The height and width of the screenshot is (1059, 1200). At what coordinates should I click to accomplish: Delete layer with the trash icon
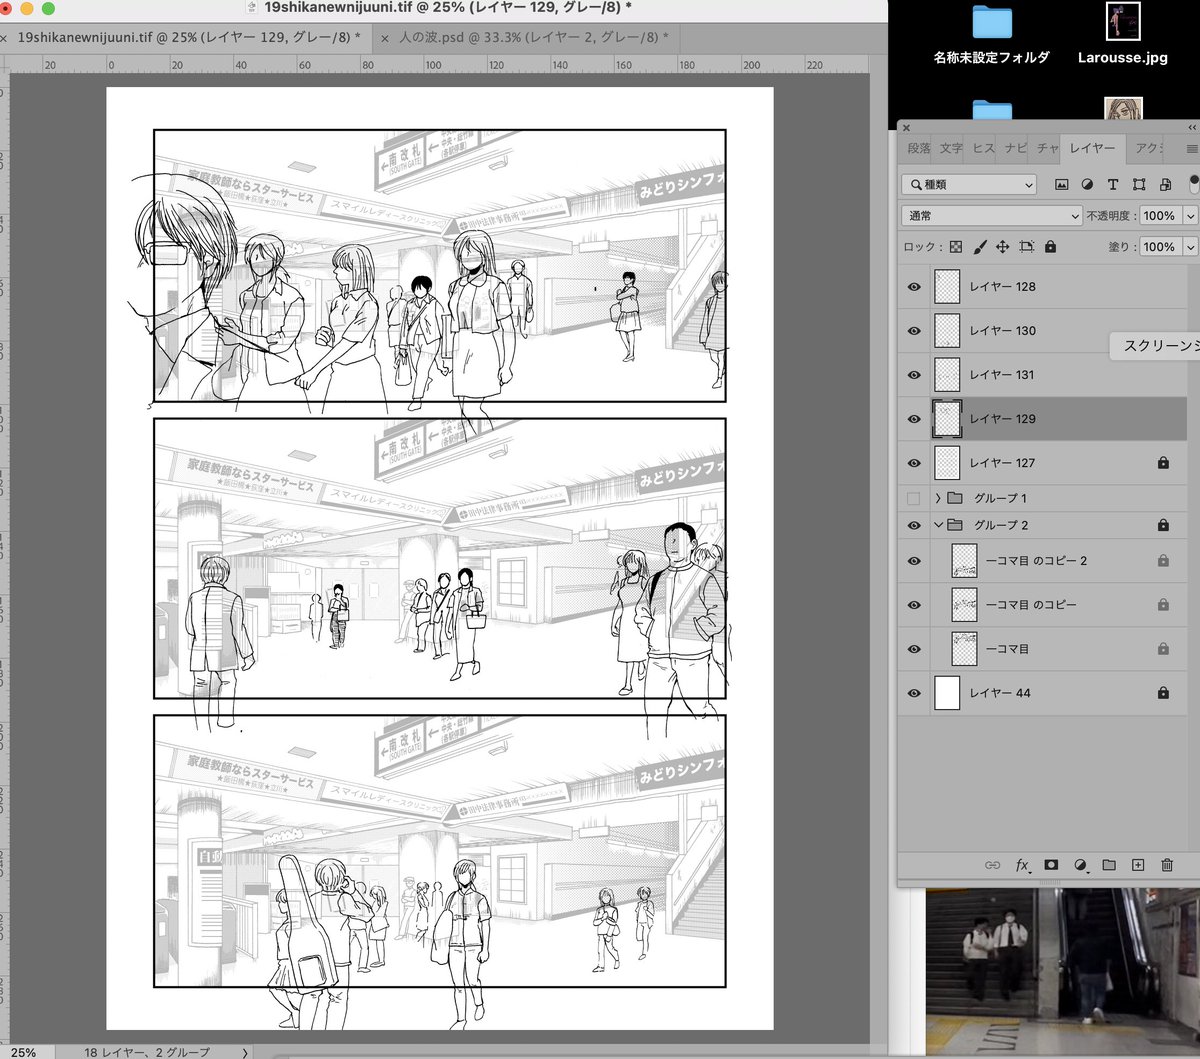(1167, 865)
